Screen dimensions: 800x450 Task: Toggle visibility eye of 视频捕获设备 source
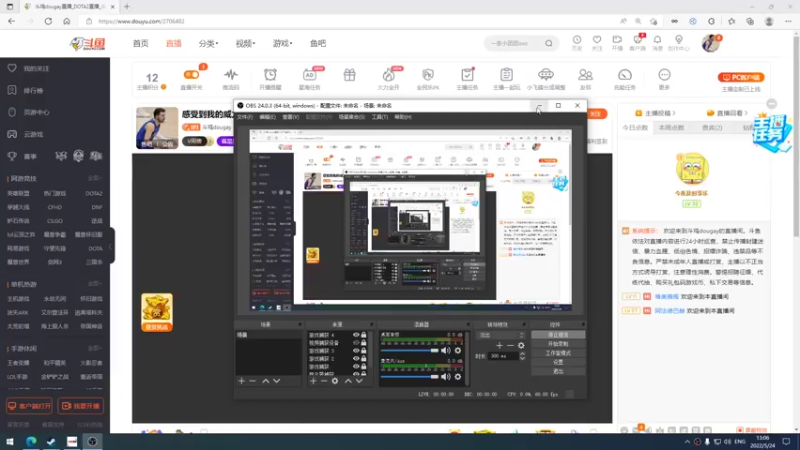coord(356,343)
